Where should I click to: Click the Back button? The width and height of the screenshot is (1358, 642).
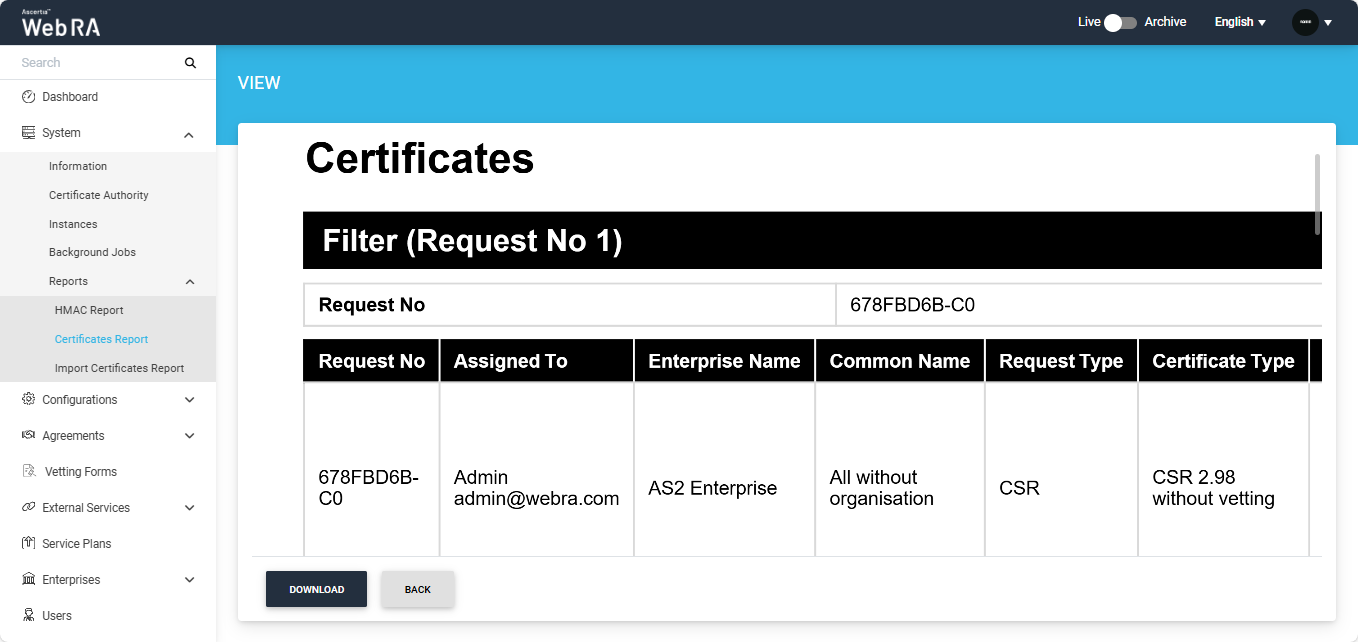pos(418,589)
